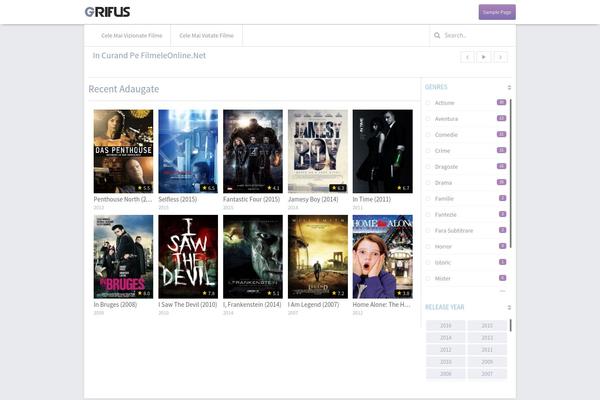Filter by release year 2015
This screenshot has height=400, width=600.
tap(487, 326)
